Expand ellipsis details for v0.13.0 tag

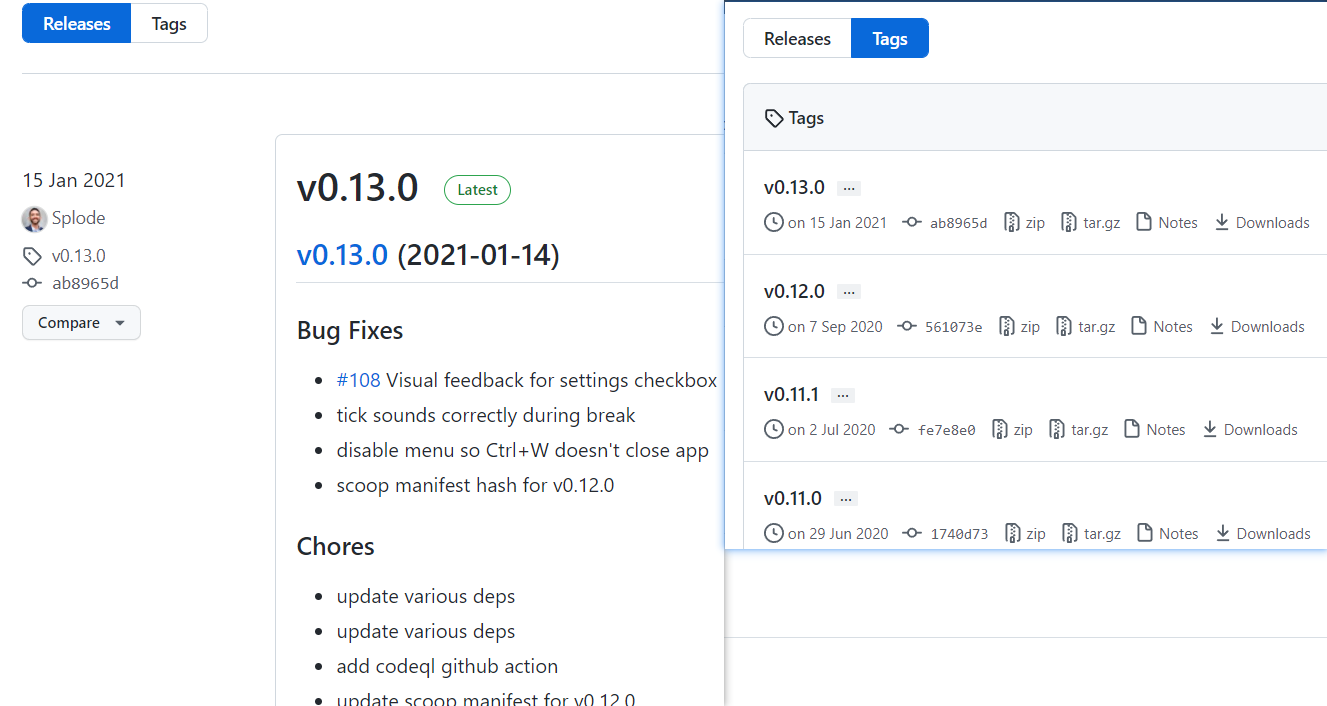[849, 188]
